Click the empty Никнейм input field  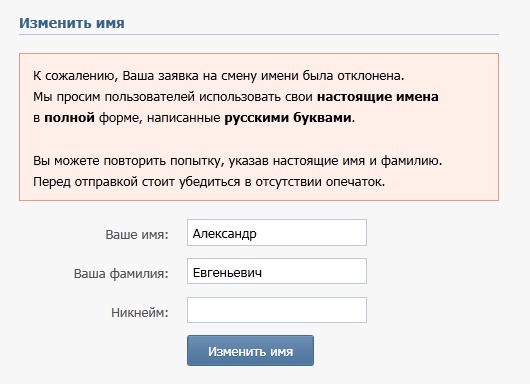[277, 310]
